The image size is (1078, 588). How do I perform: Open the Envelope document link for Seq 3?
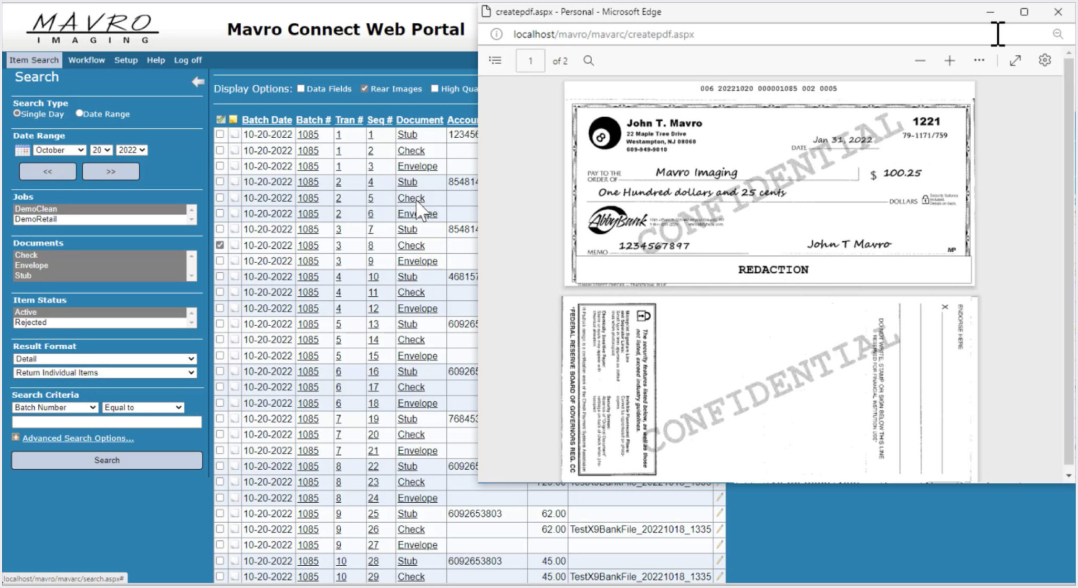417,166
